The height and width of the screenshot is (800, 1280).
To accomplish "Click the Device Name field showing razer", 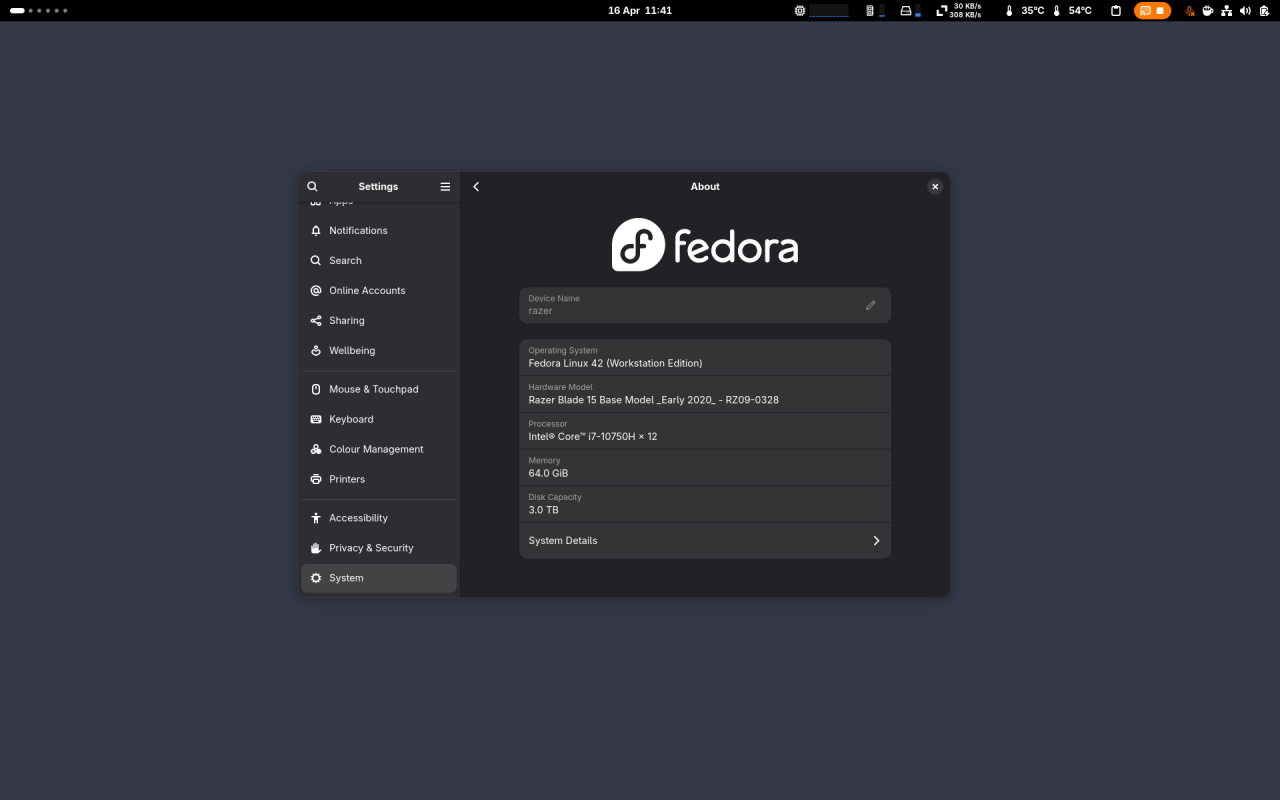I will click(690, 305).
